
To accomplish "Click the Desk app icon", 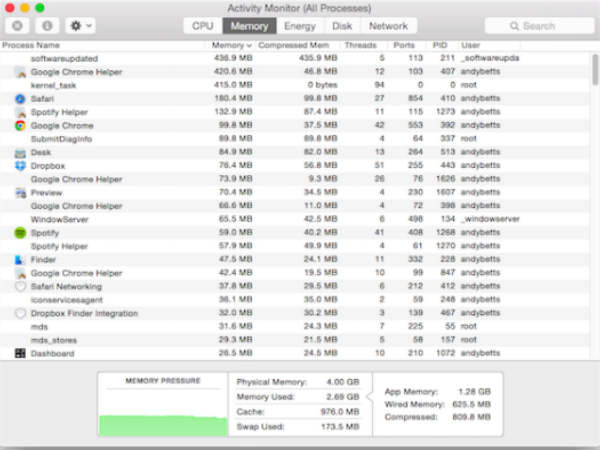I will tap(20, 153).
